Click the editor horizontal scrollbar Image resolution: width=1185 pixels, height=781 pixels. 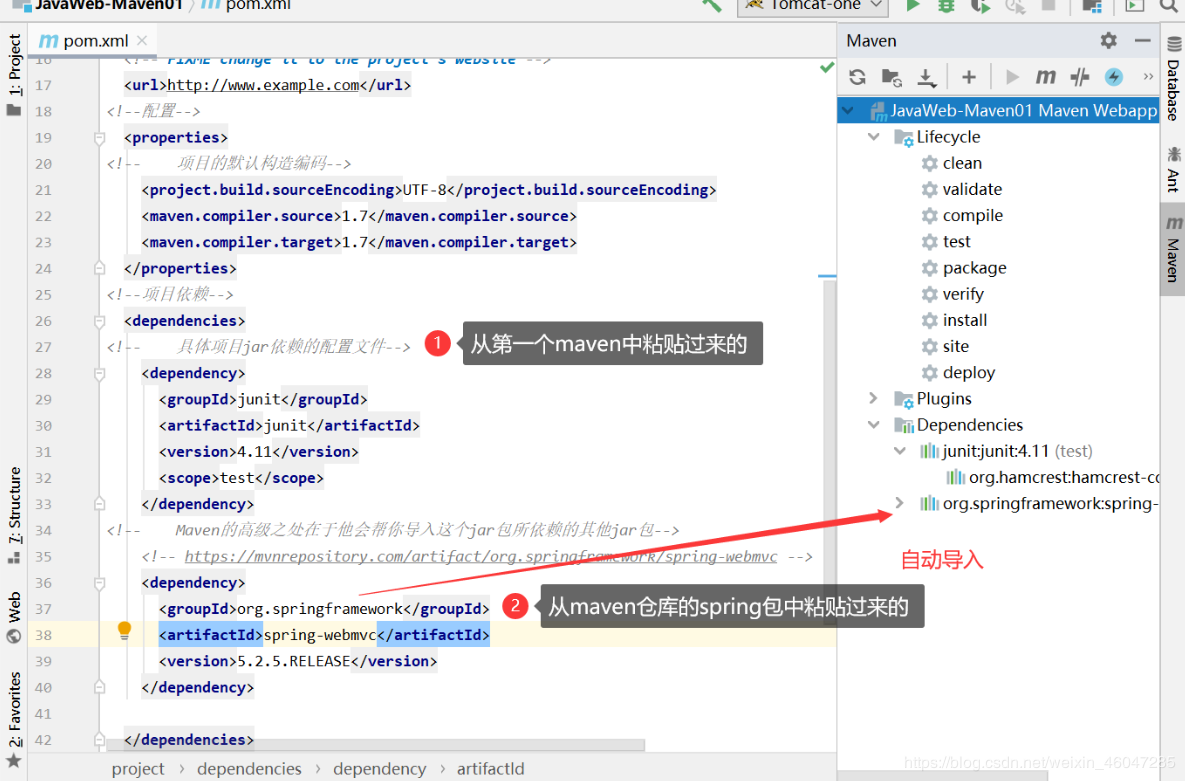click(x=376, y=745)
